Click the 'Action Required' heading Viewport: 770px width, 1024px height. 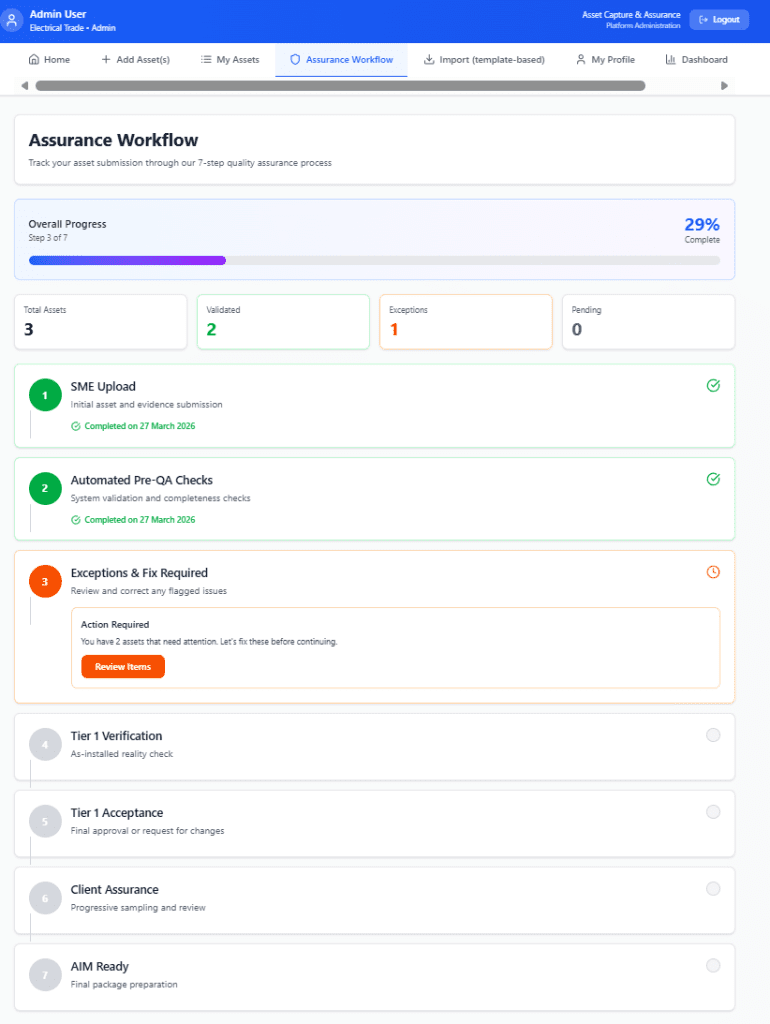tap(115, 624)
